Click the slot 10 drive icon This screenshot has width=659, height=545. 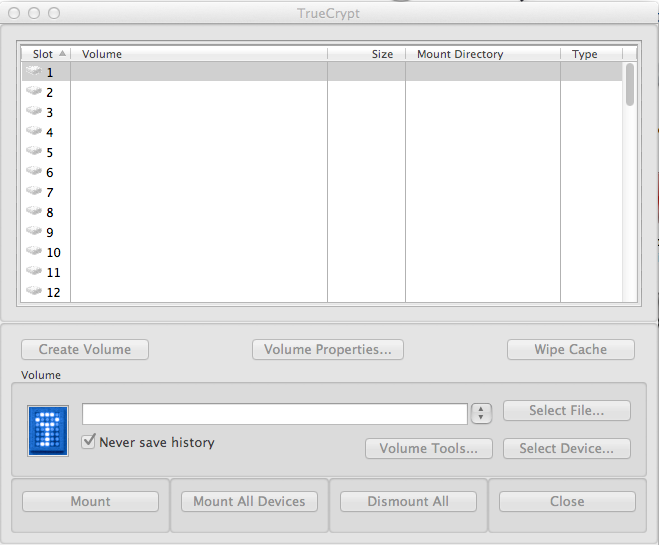pyautogui.click(x=34, y=252)
